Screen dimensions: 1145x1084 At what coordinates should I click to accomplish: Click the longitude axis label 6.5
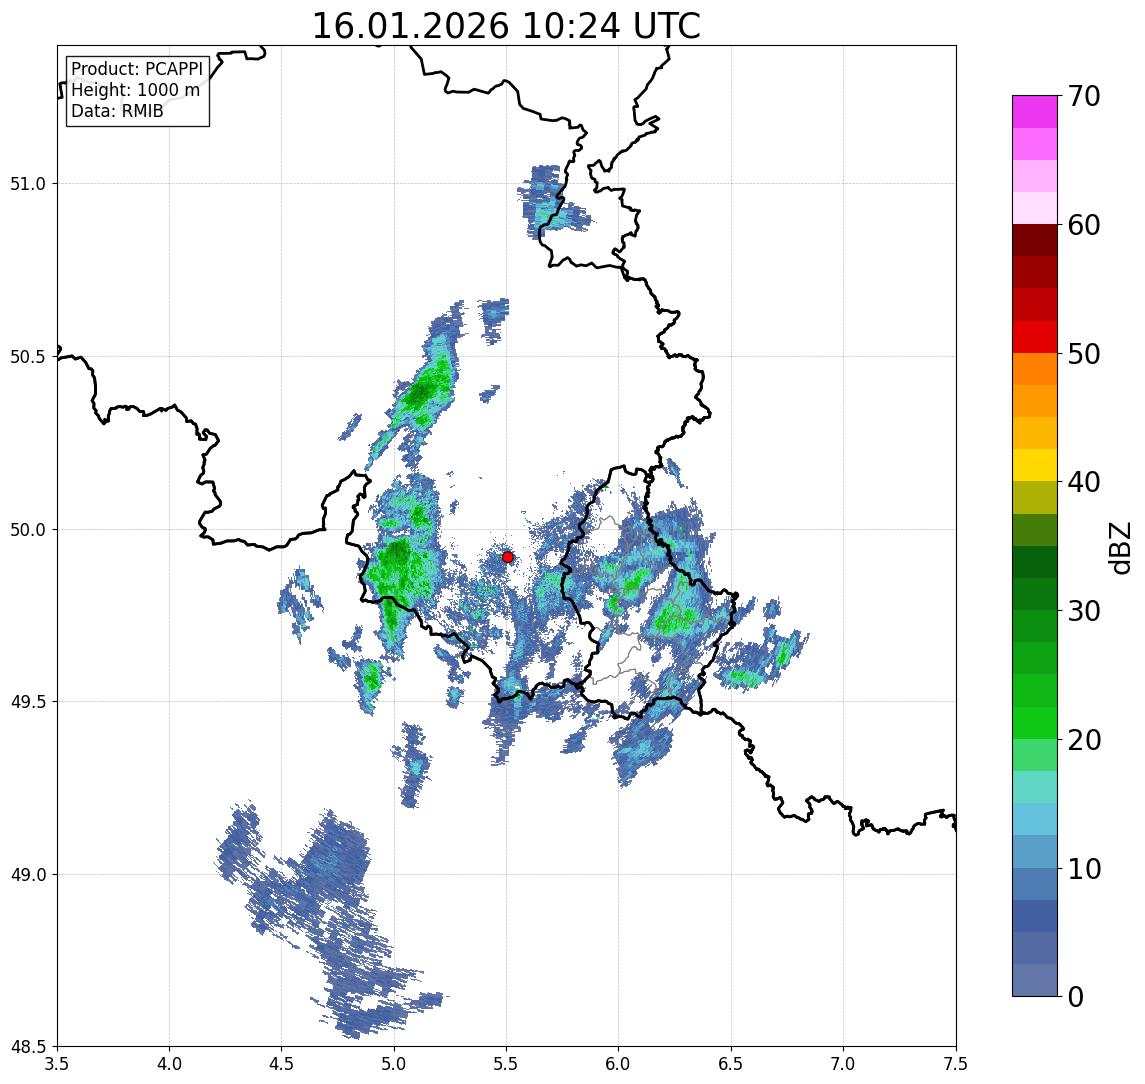732,1064
